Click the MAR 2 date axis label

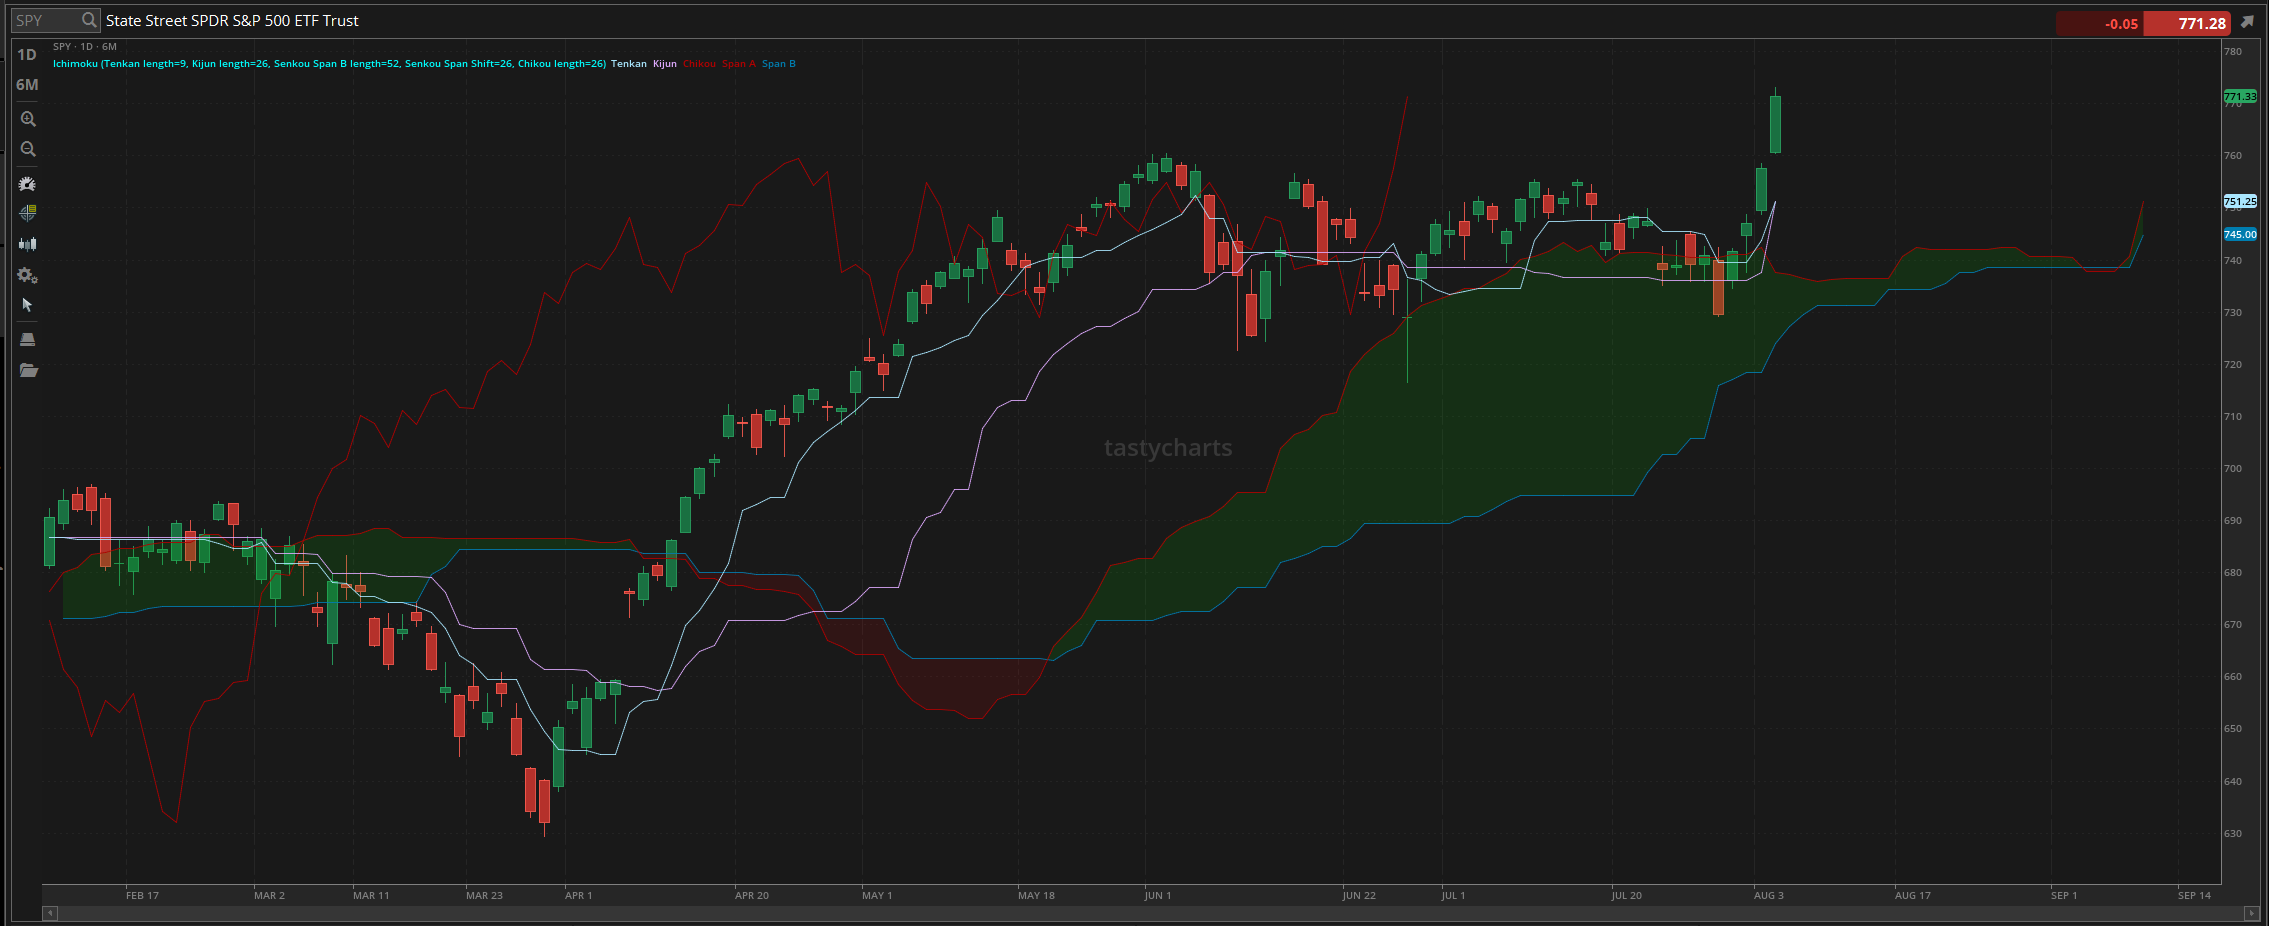coord(269,896)
